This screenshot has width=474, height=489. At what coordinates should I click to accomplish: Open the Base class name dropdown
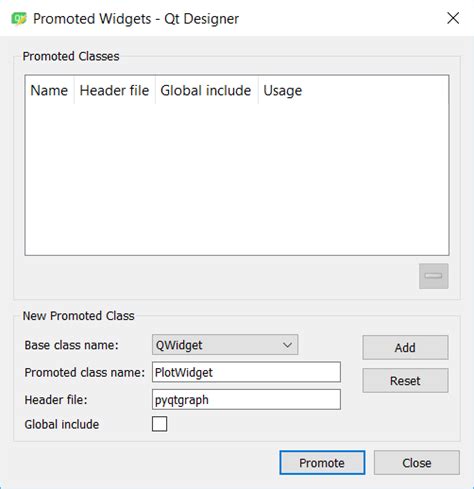[x=225, y=345]
